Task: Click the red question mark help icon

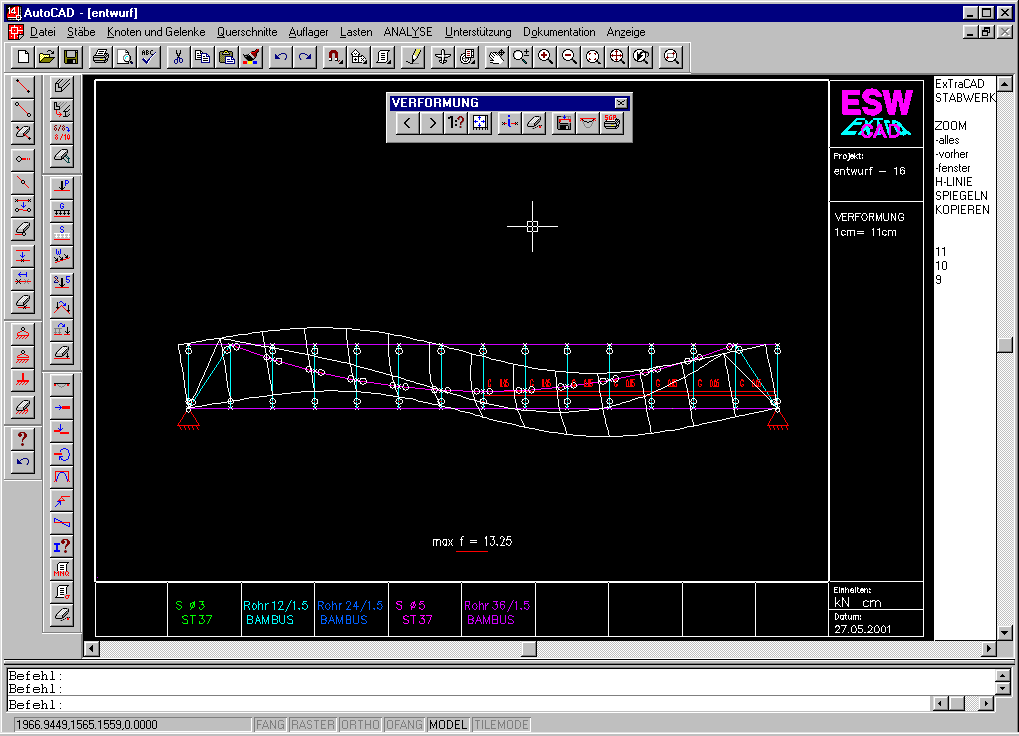Action: click(x=23, y=439)
